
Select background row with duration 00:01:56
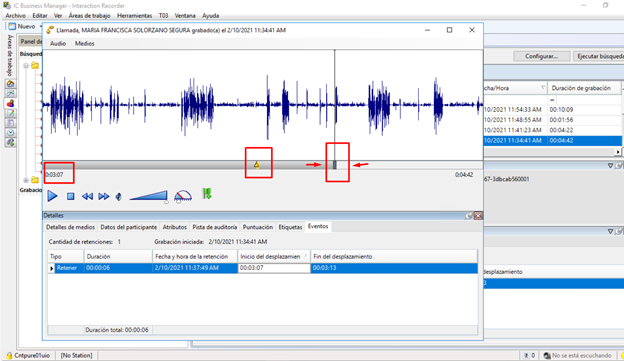553,120
